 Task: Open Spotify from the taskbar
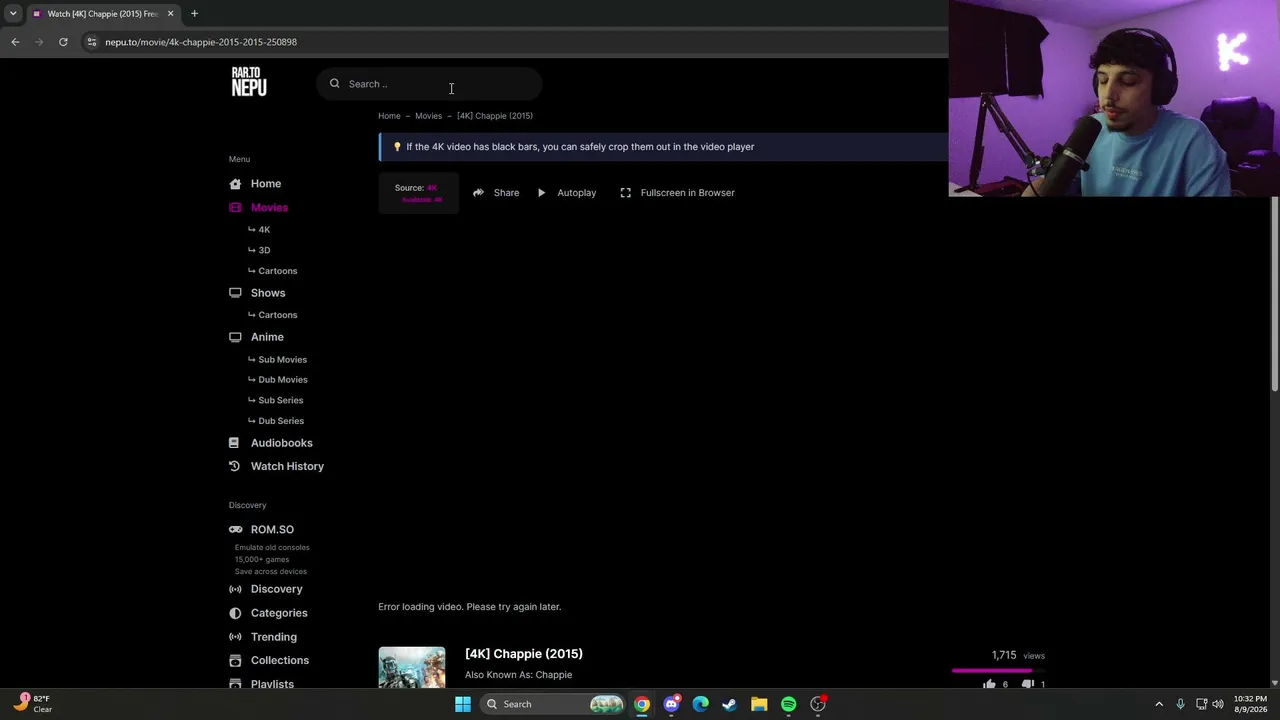pos(789,704)
